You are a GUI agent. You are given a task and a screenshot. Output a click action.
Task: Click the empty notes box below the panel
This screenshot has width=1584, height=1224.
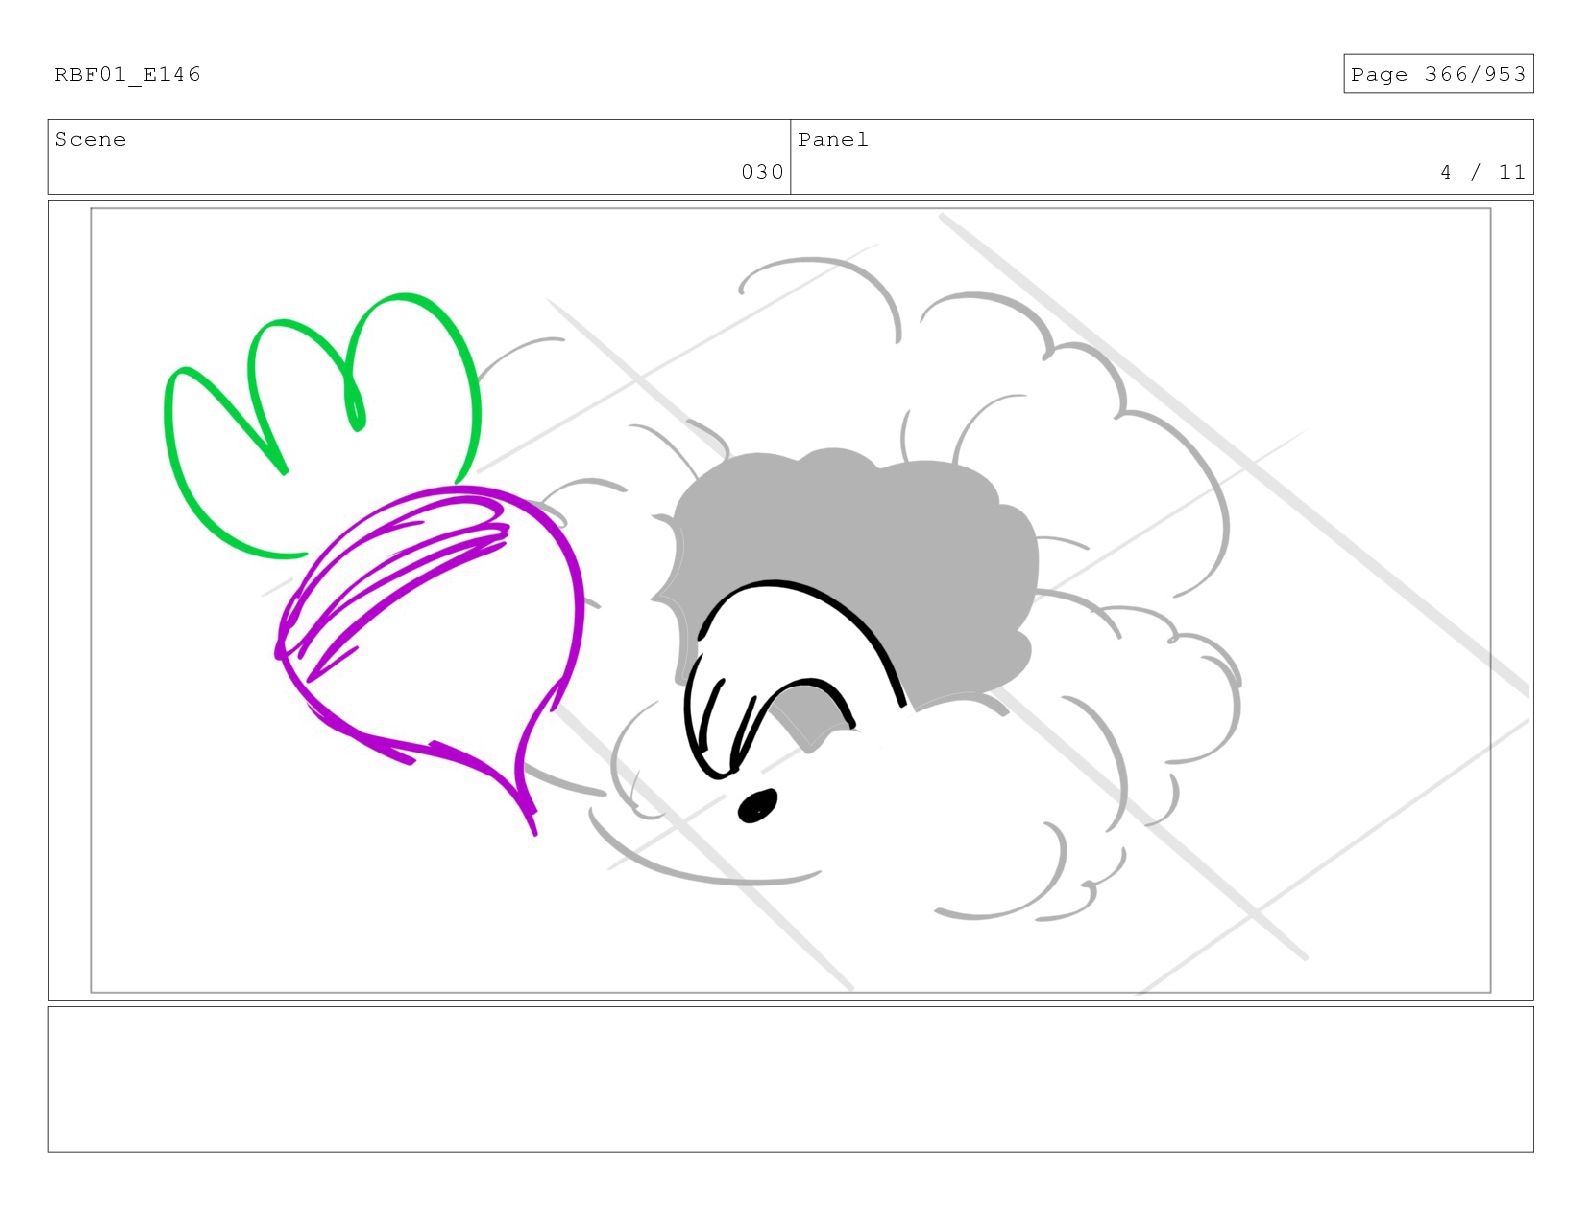coord(790,1079)
